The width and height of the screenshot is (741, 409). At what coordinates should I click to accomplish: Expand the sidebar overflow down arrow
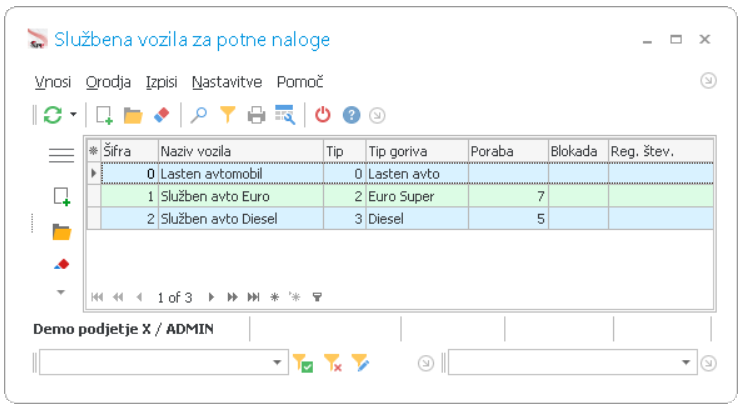(60, 292)
